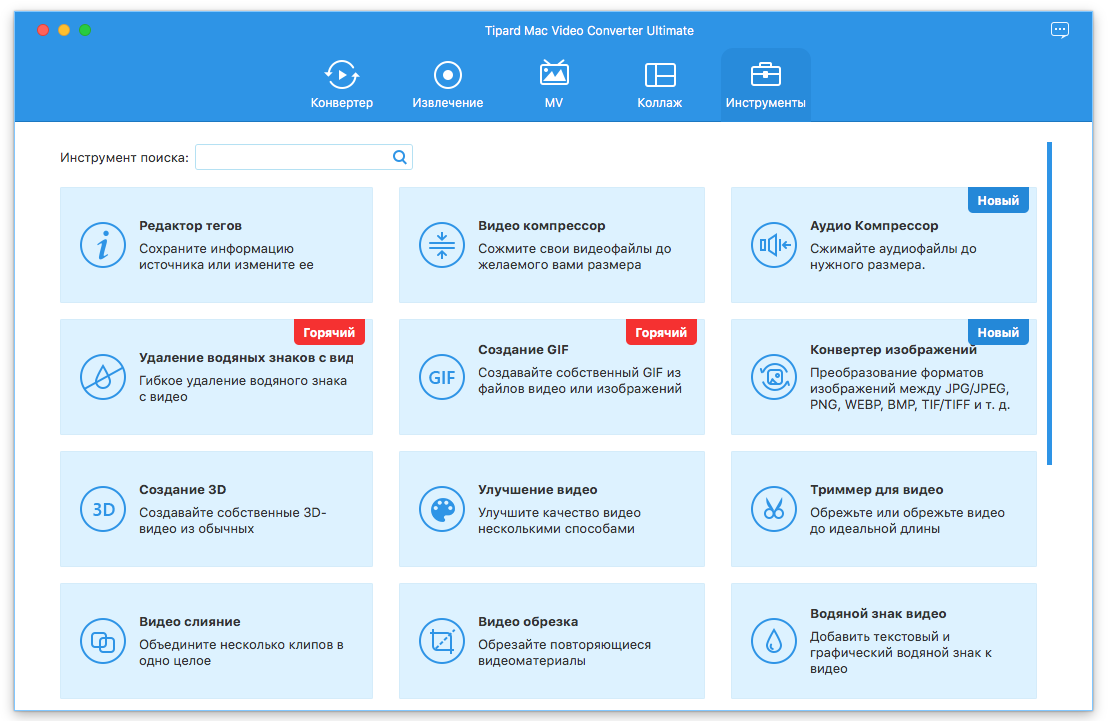Click the video merger icon

[102, 641]
